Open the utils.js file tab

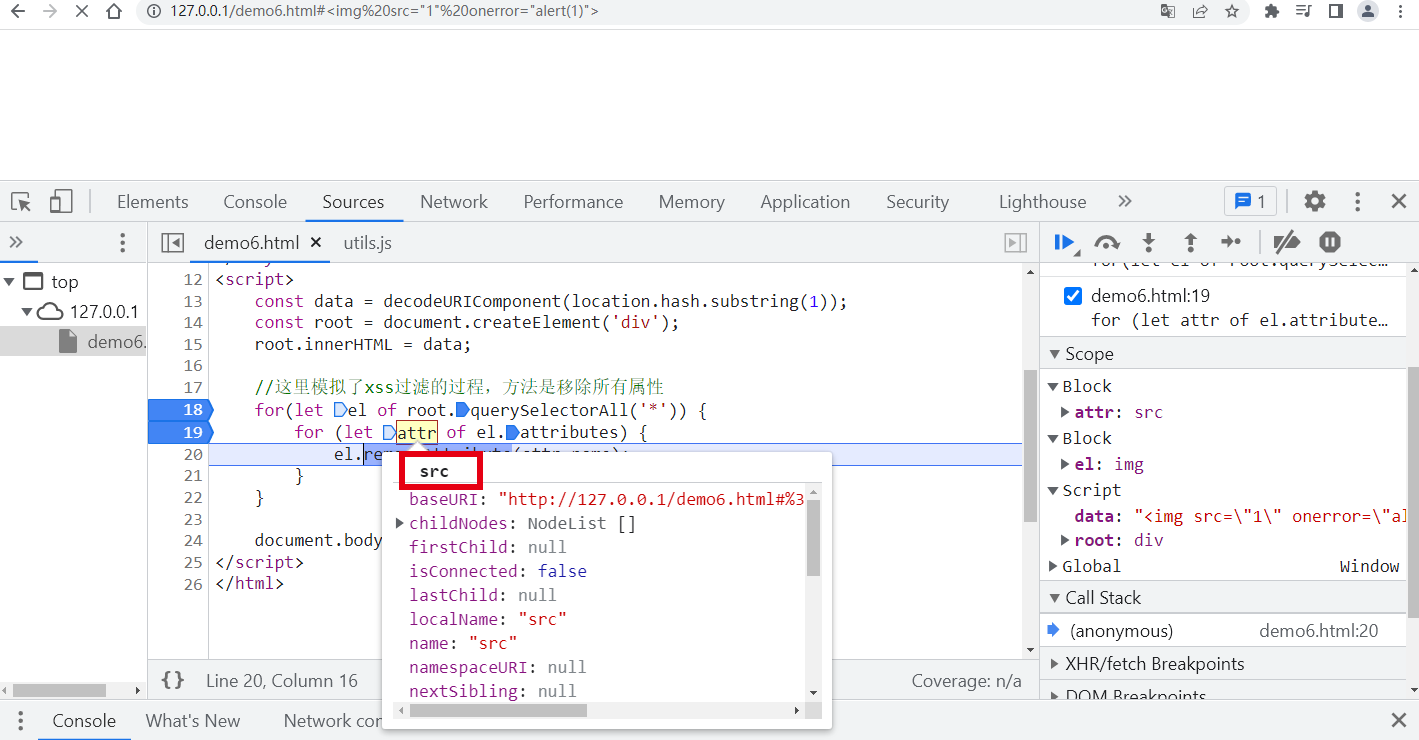pyautogui.click(x=367, y=242)
